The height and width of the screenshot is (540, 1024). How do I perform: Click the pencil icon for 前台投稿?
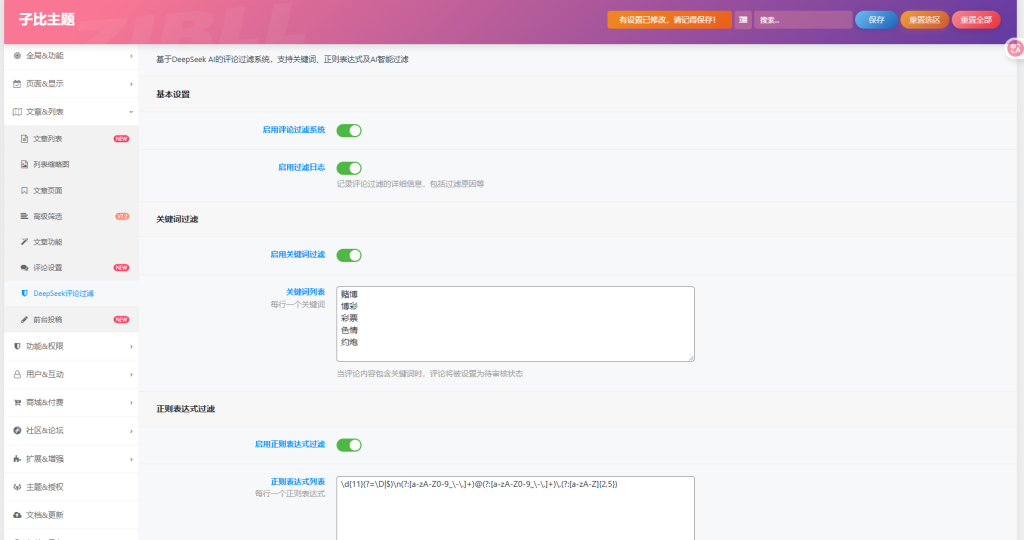point(24,320)
